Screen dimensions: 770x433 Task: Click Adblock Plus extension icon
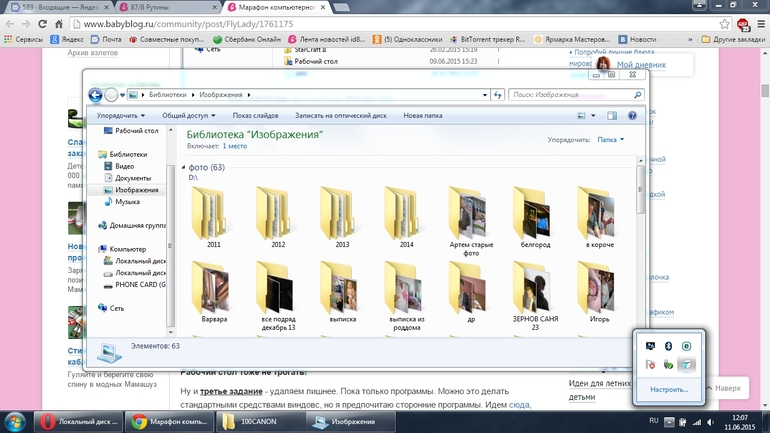pyautogui.click(x=743, y=24)
